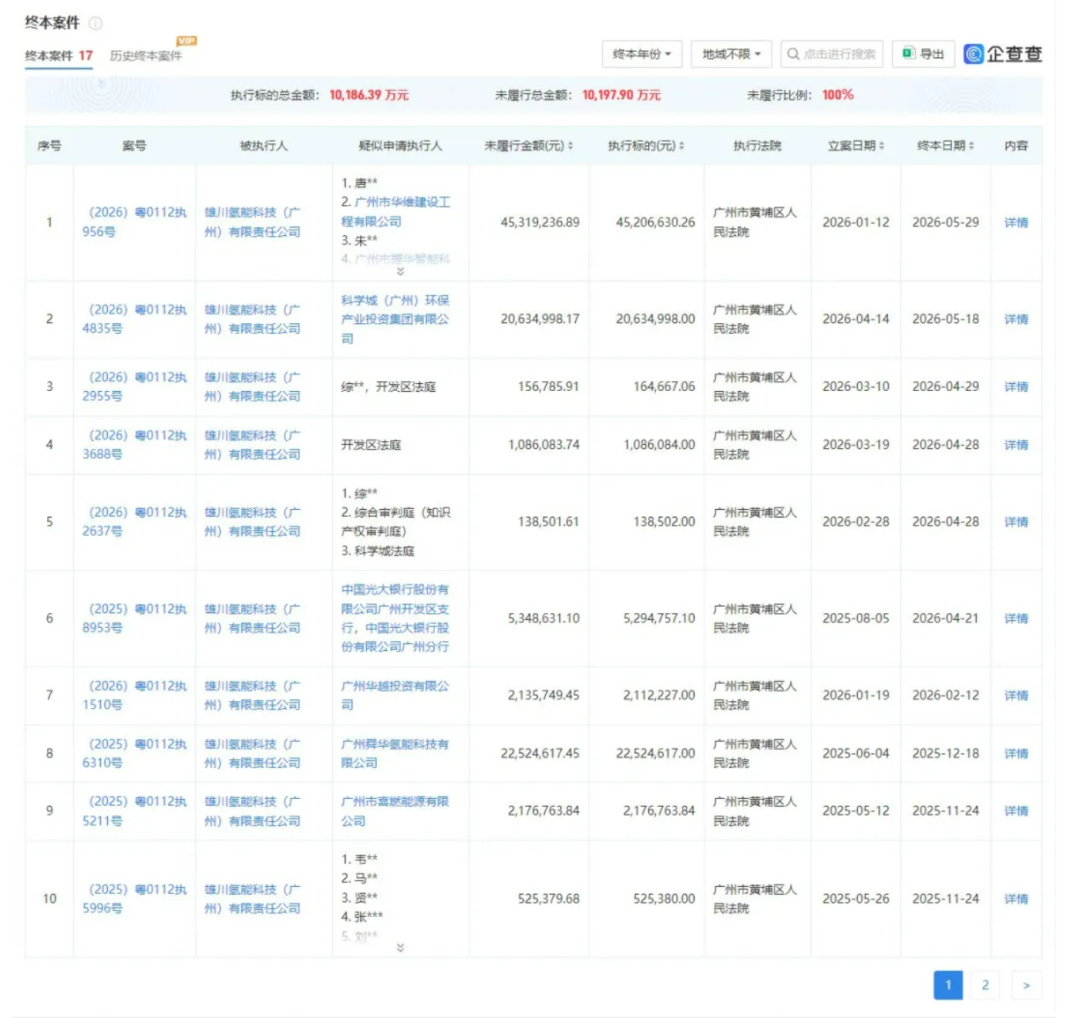Click amount 45,319,236.89
The image size is (1080, 1018).
tap(540, 222)
